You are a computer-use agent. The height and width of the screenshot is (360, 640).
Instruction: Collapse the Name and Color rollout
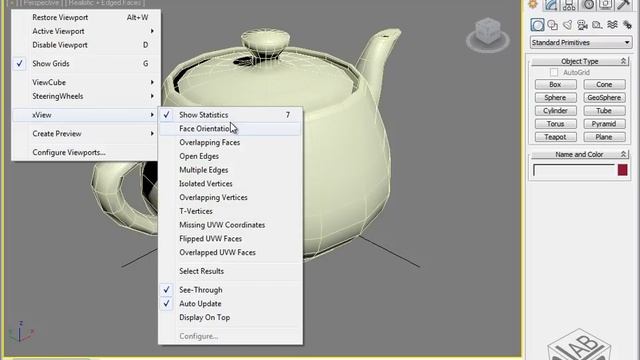pyautogui.click(x=580, y=154)
